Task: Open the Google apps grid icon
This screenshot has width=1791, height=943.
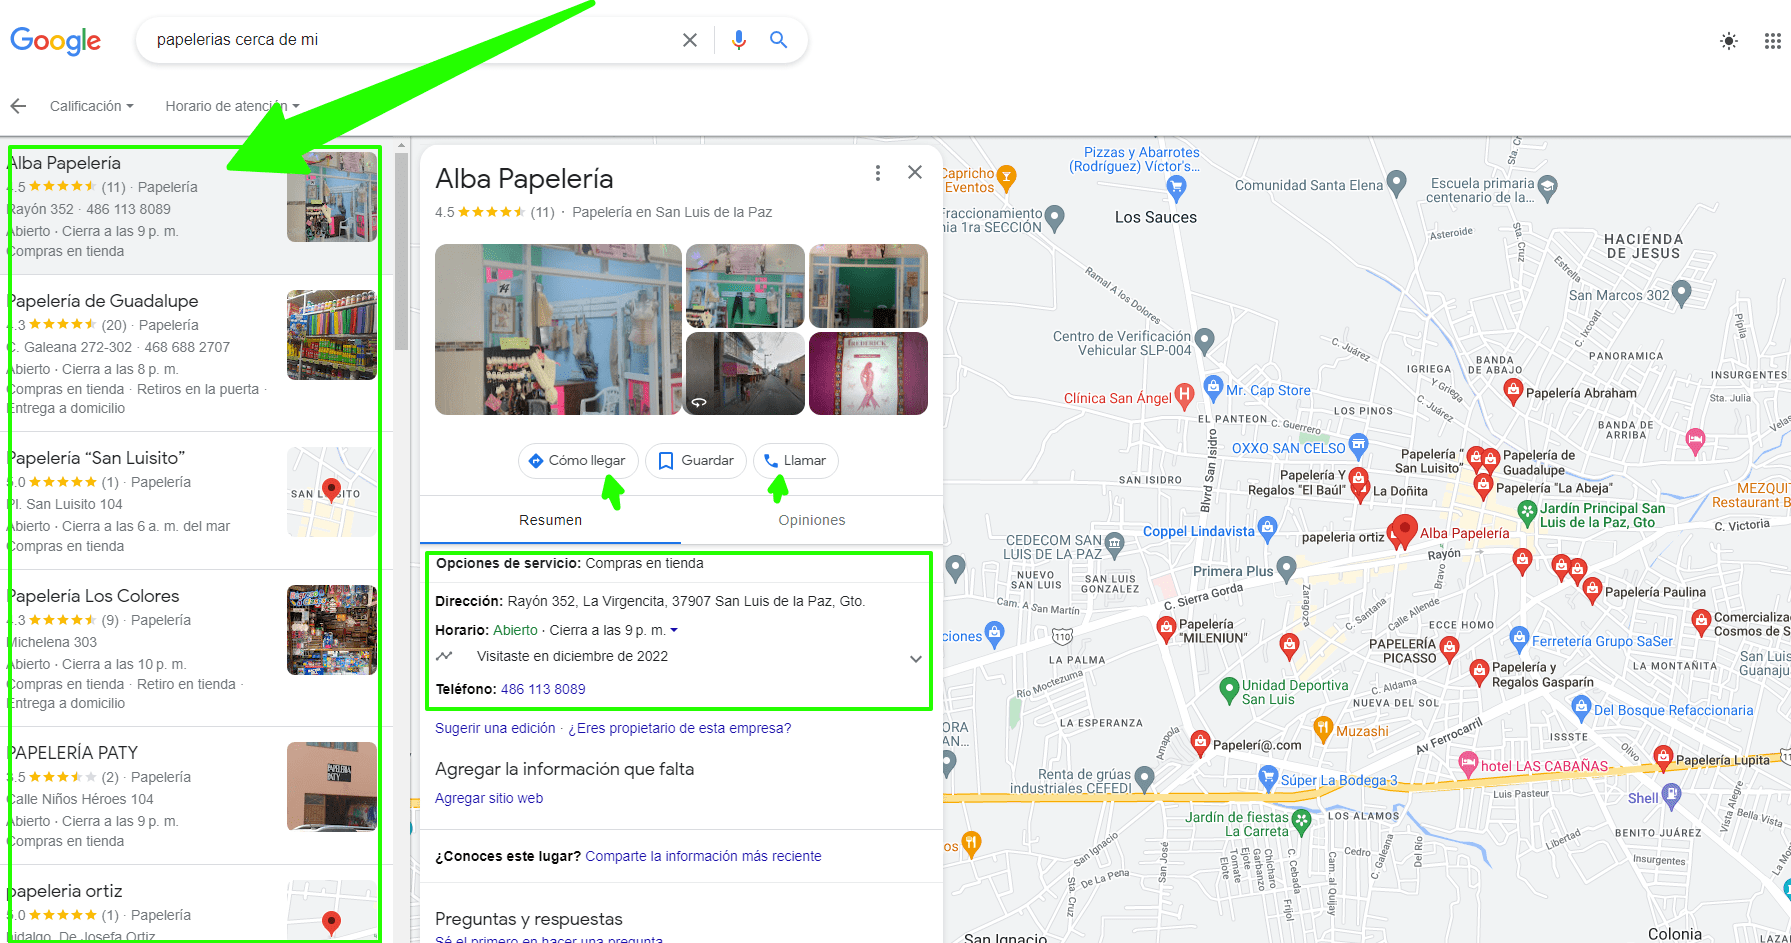Action: pyautogui.click(x=1772, y=41)
